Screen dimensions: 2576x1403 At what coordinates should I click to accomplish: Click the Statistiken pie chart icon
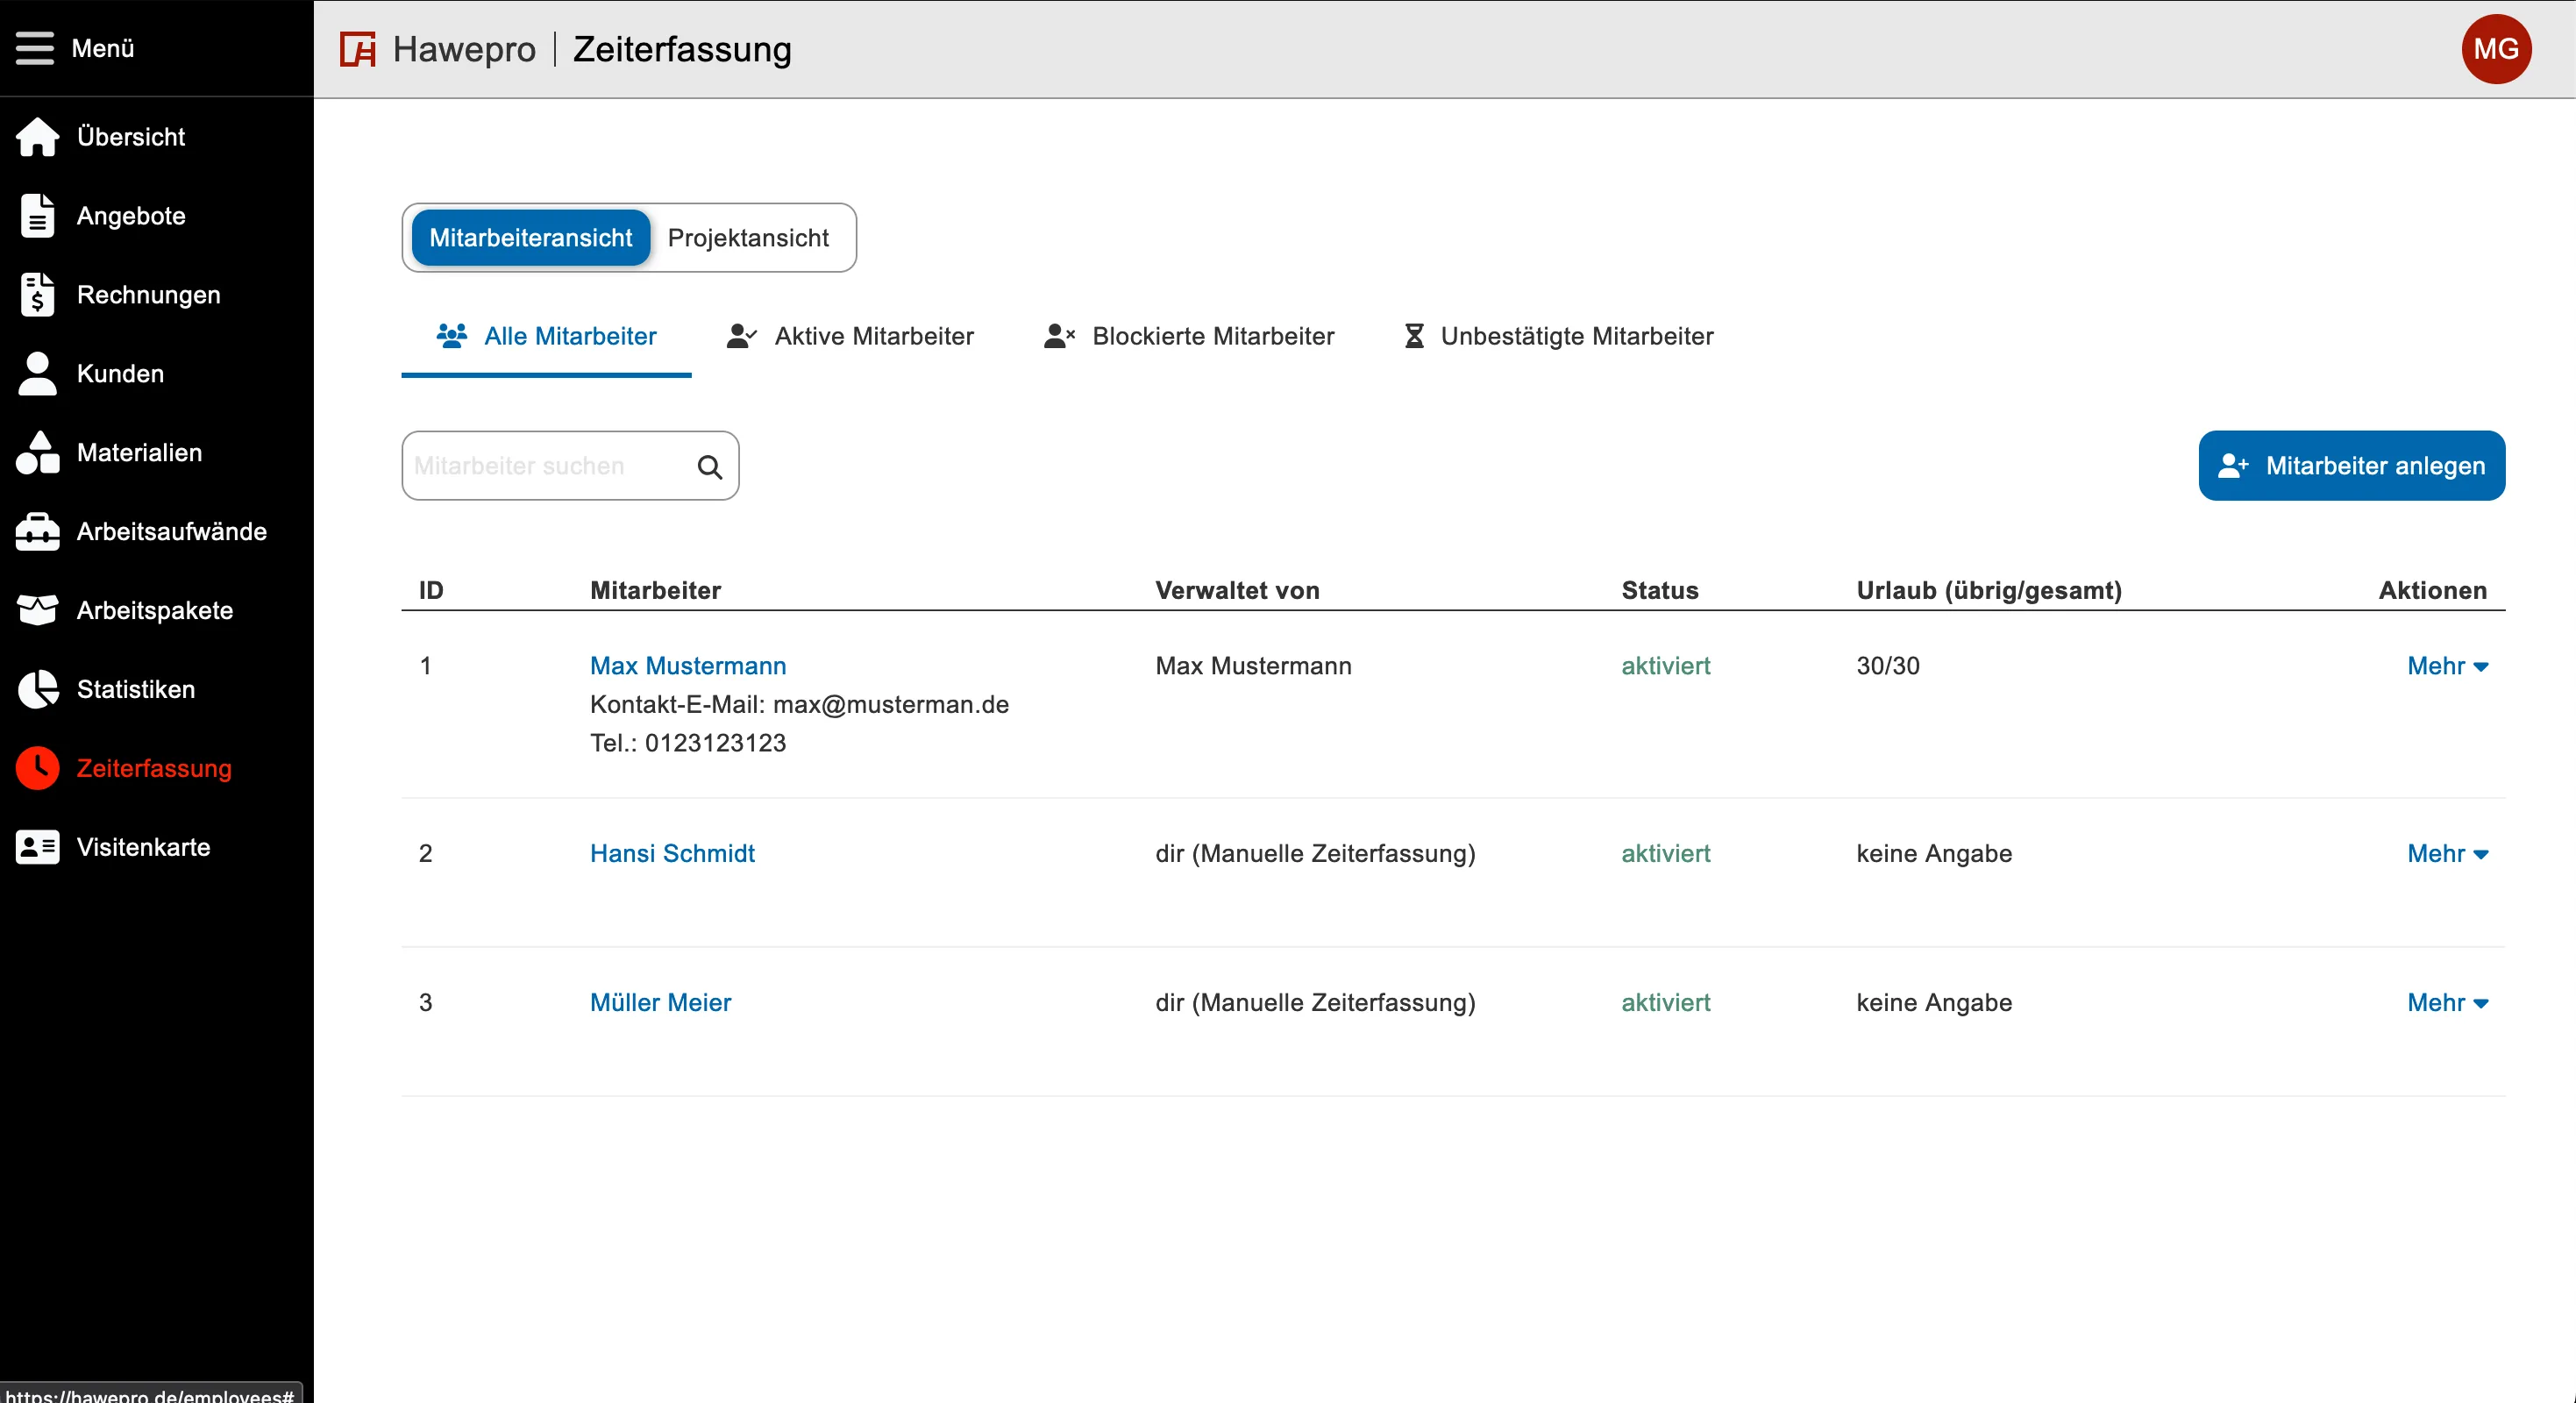click(38, 690)
